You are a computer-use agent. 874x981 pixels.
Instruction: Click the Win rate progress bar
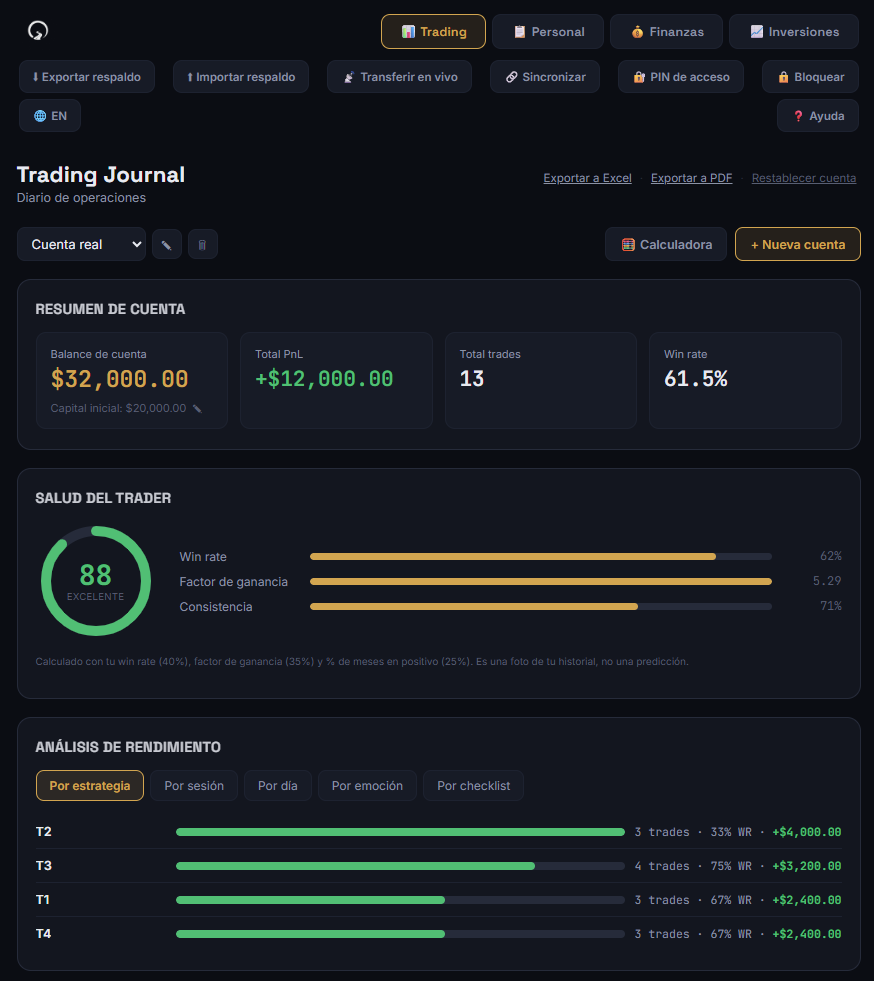tap(541, 556)
